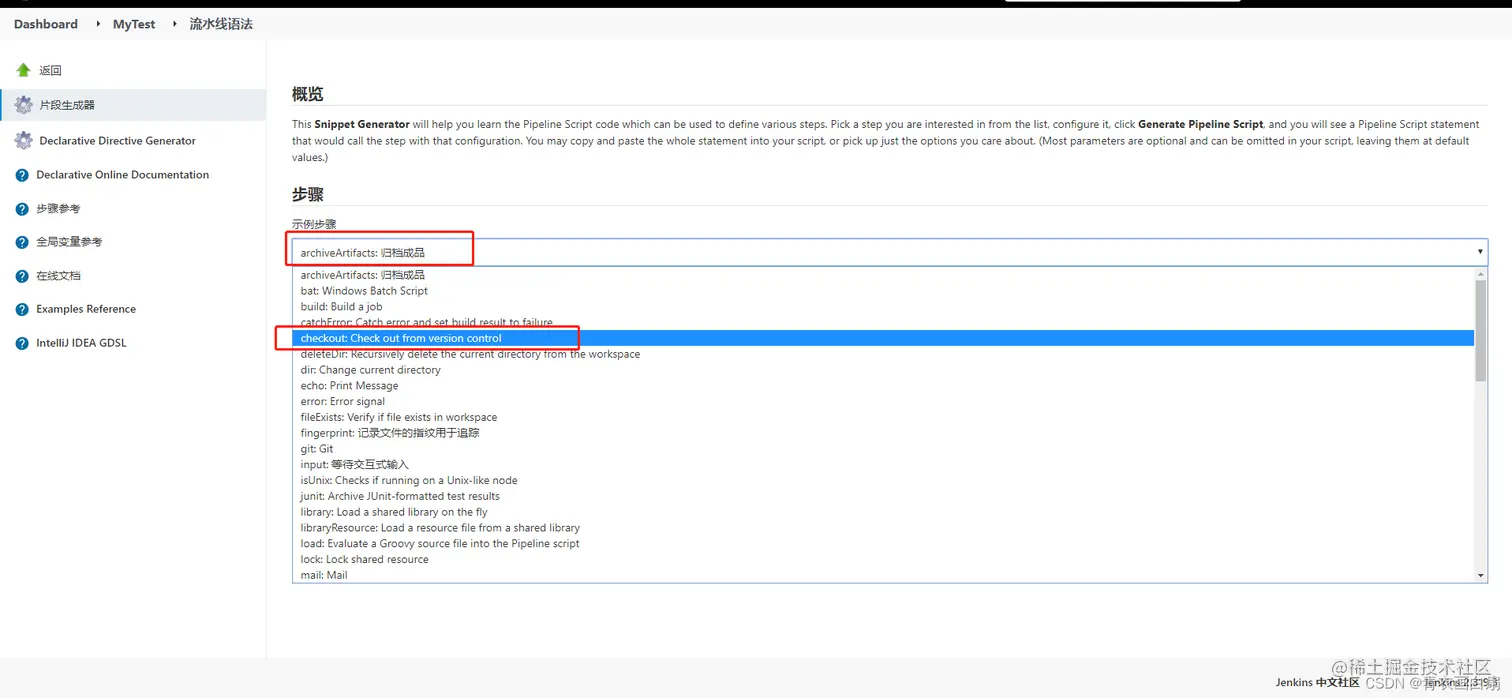Expand the arrow after Dashboard breadcrumb

98,23
